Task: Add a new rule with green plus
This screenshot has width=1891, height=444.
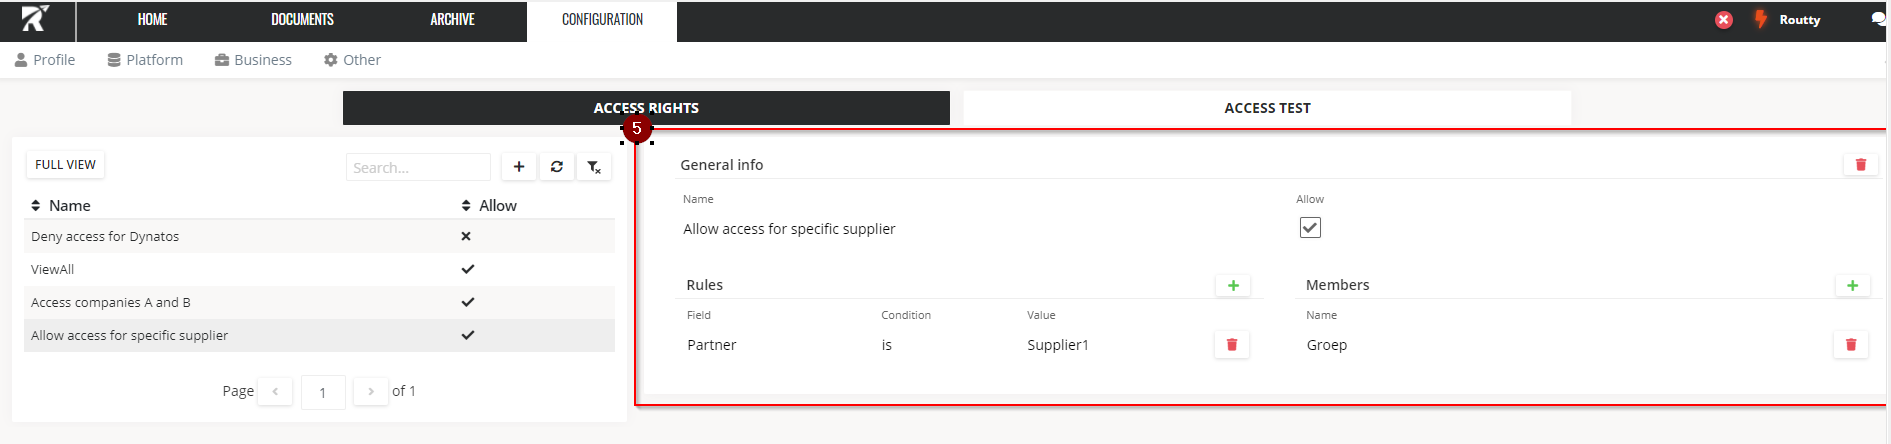Action: click(x=1233, y=286)
